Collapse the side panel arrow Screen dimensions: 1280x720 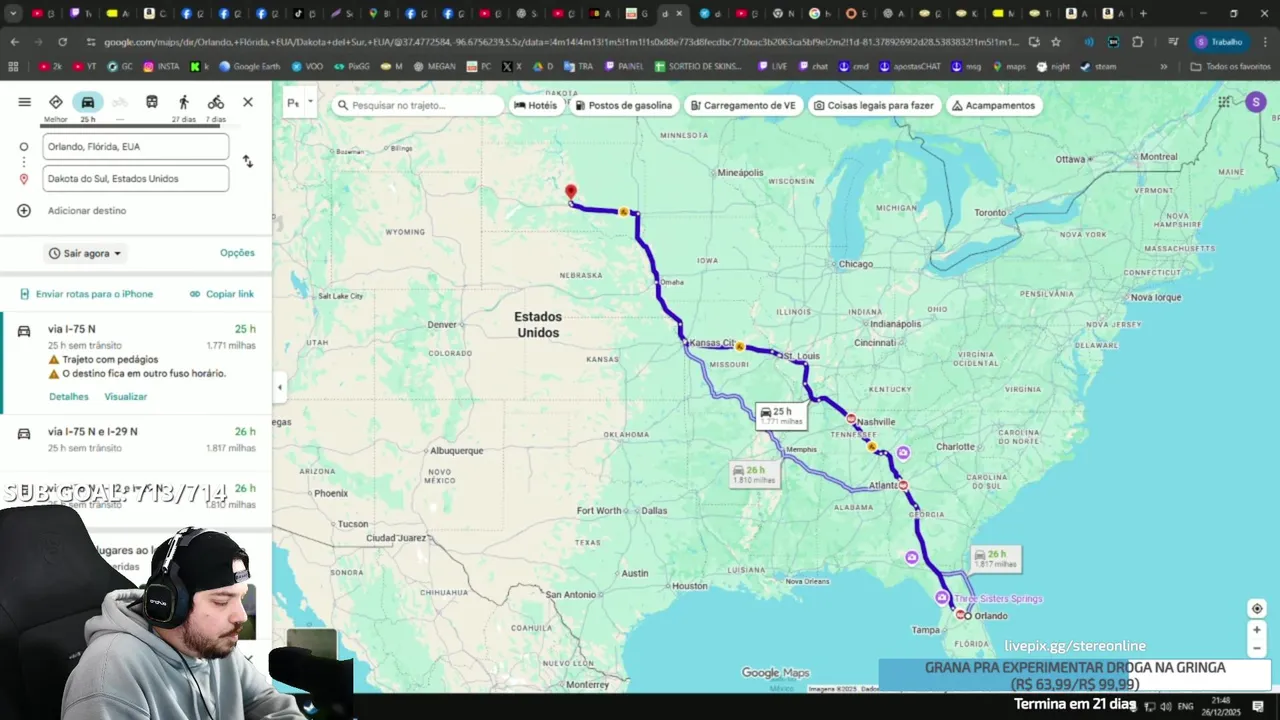tap(279, 387)
